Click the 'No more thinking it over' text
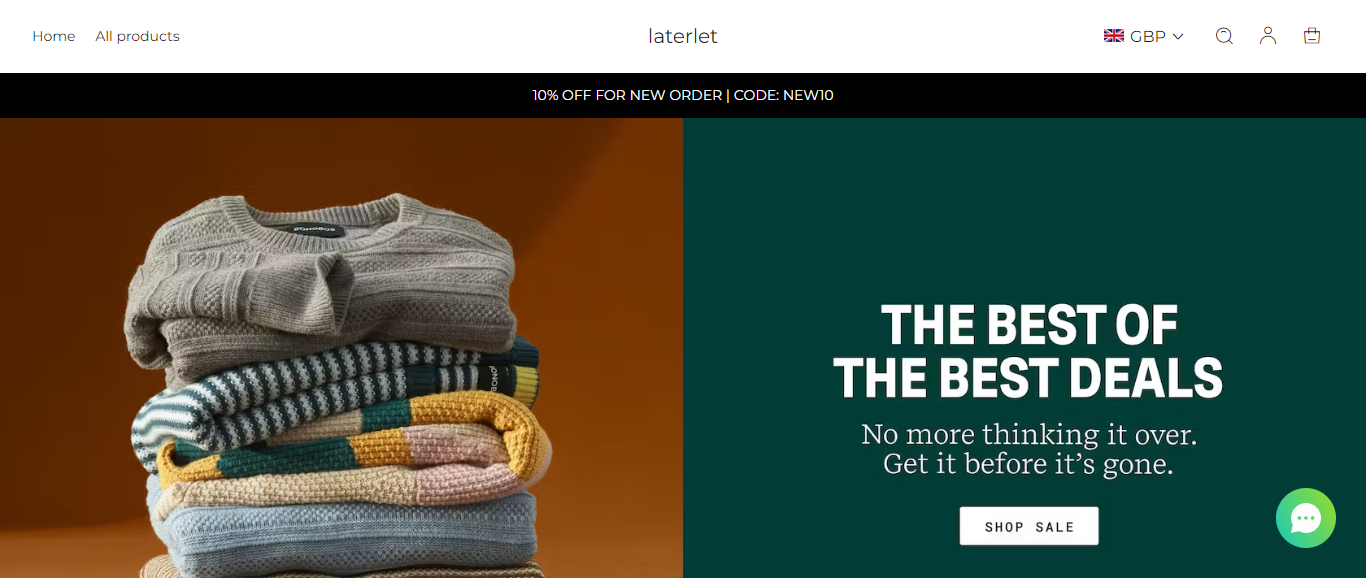Image resolution: width=1366 pixels, height=578 pixels. pyautogui.click(x=1029, y=434)
